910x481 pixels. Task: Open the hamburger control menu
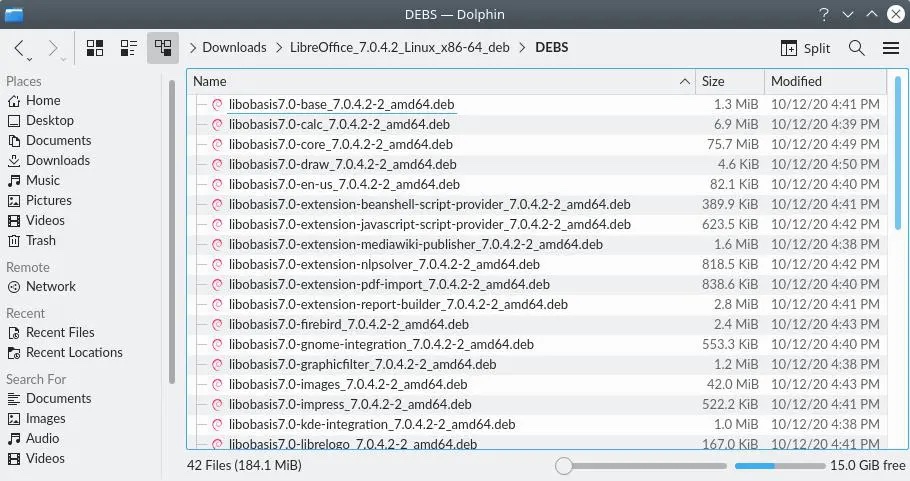[x=891, y=48]
